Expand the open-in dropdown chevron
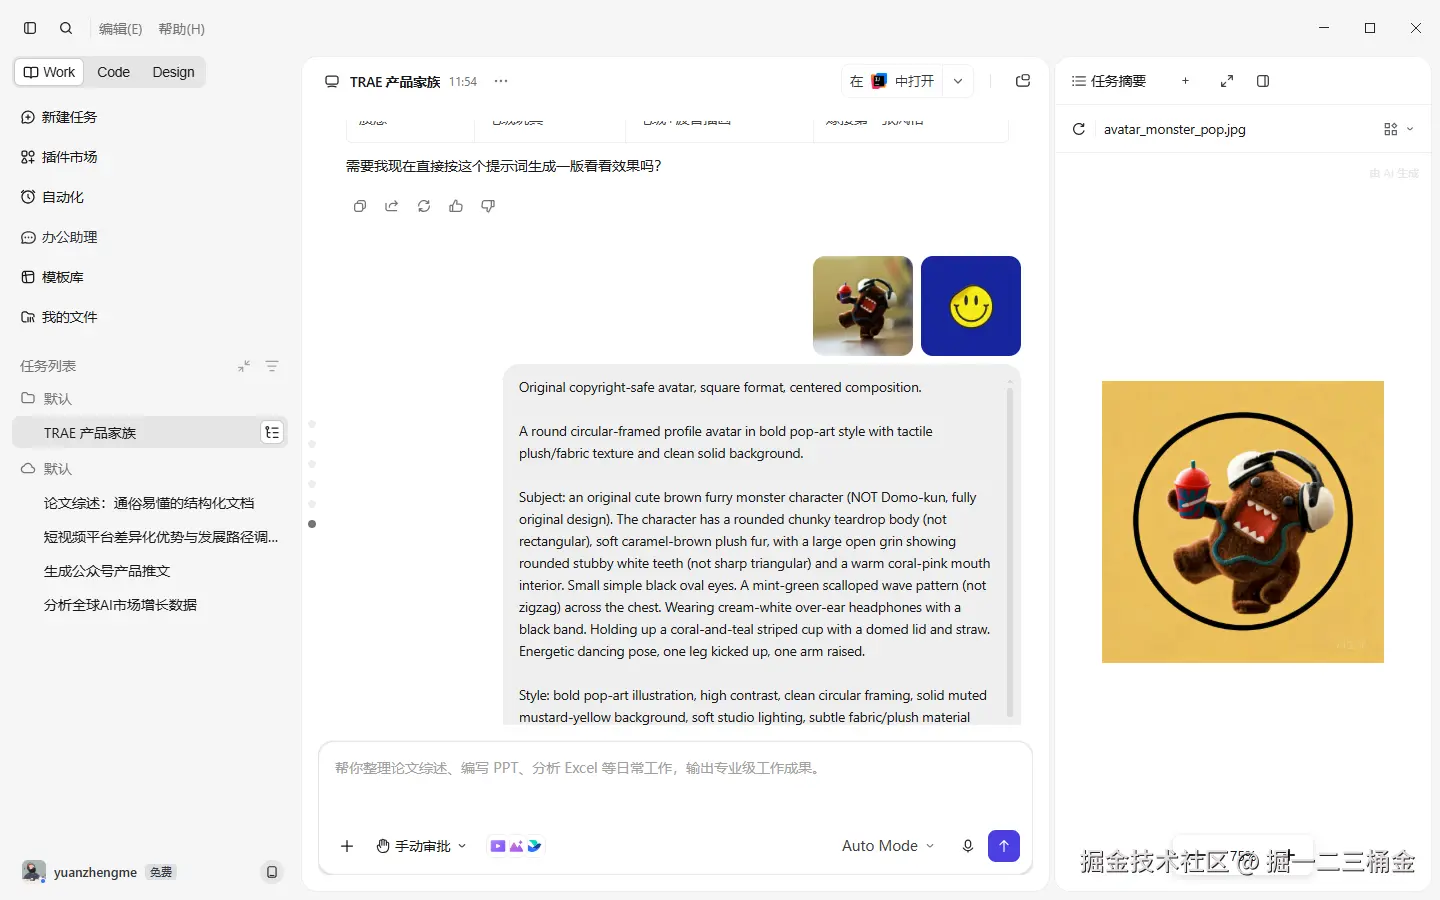This screenshot has width=1440, height=900. (958, 81)
